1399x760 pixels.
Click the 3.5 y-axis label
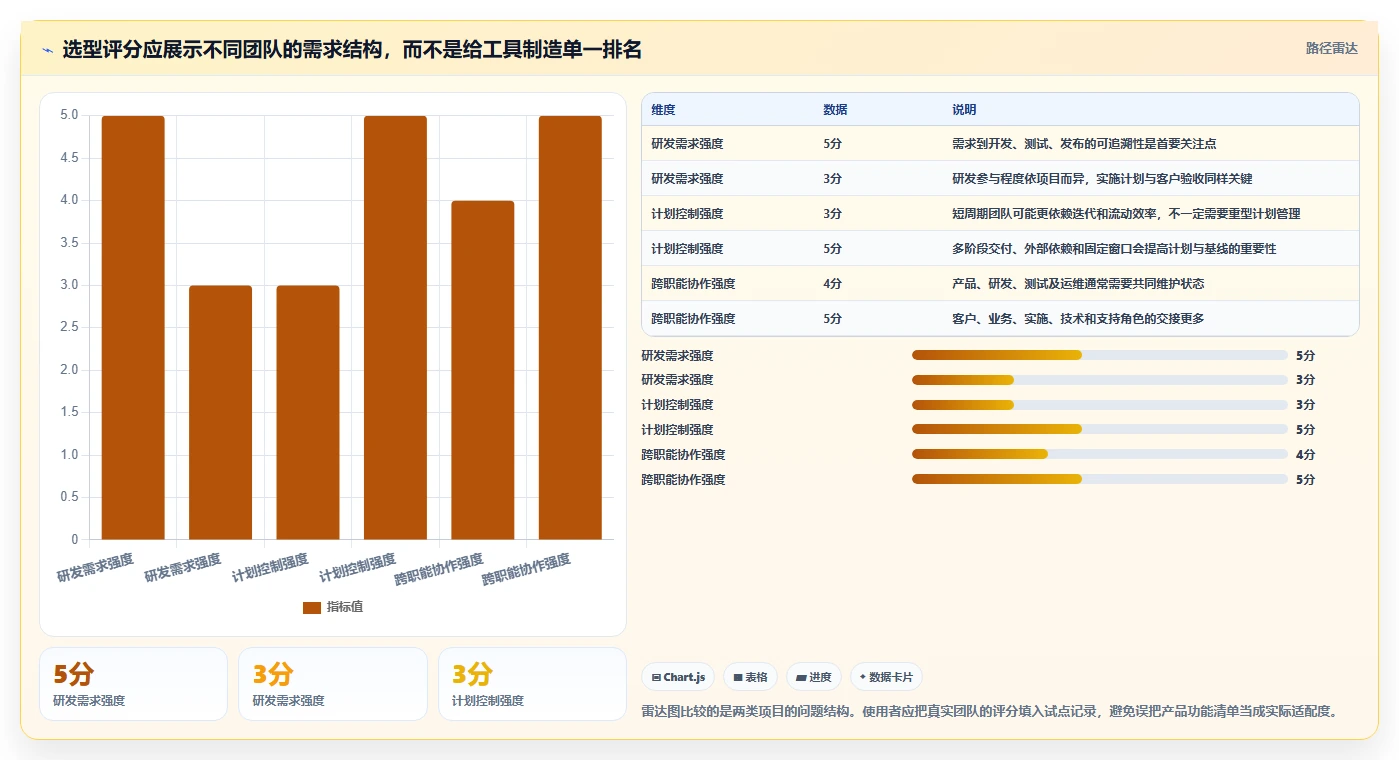(x=69, y=243)
